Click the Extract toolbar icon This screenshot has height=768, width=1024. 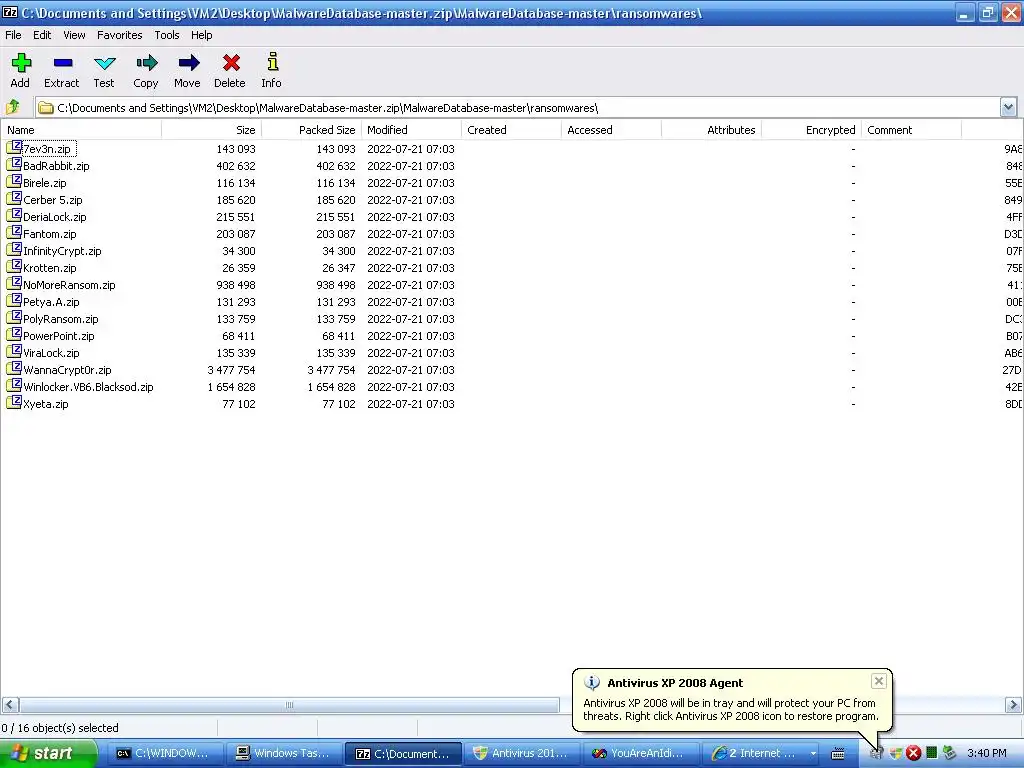[63, 63]
